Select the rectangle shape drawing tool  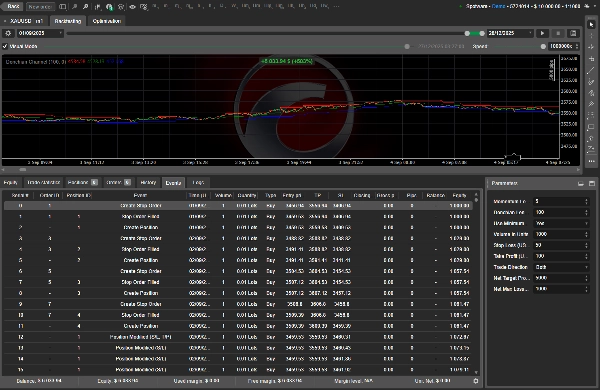click(592, 127)
